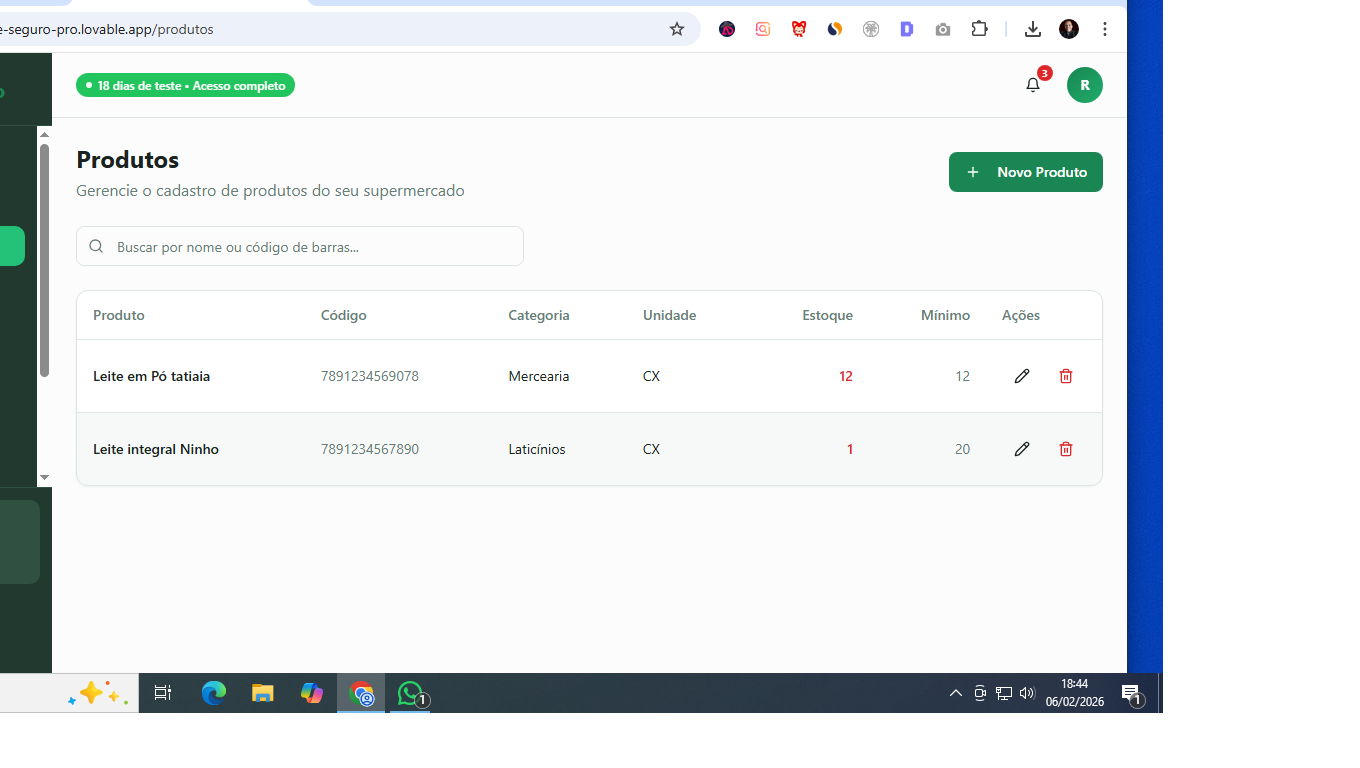Open the Chrome three-dot menu
This screenshot has width=1360, height=768.
coord(1104,29)
